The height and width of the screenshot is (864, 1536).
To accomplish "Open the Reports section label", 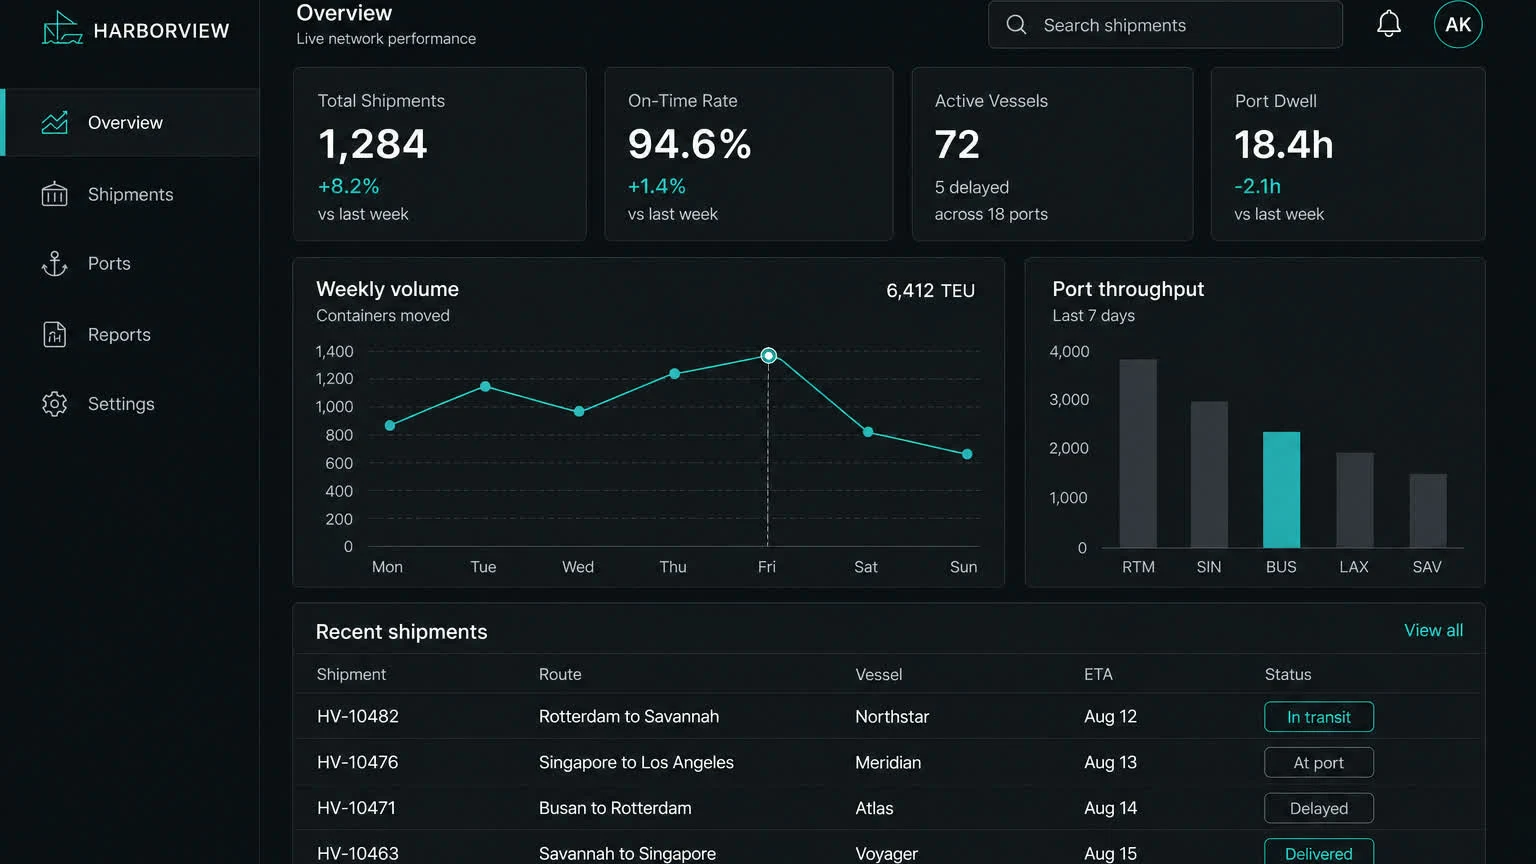I will (119, 335).
